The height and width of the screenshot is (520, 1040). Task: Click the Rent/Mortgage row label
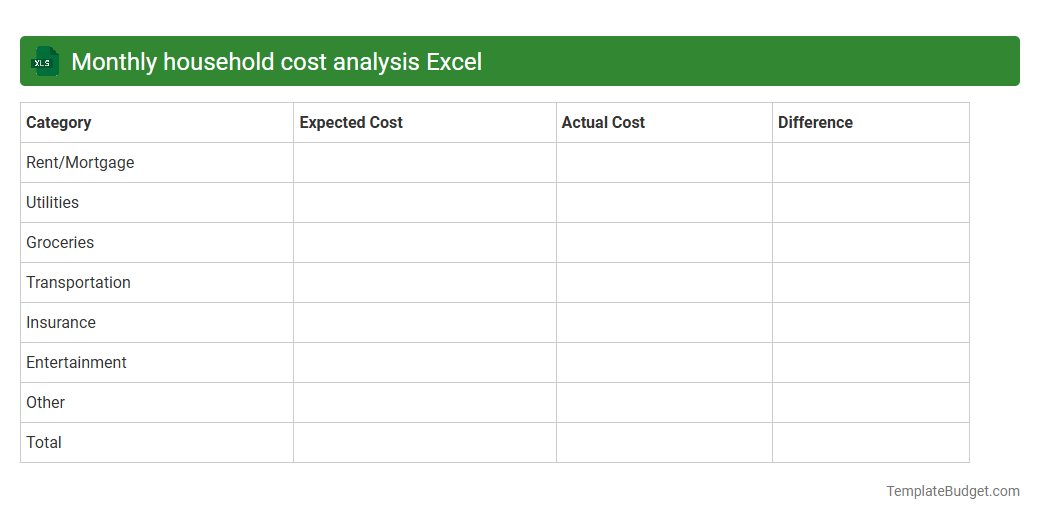(x=80, y=162)
